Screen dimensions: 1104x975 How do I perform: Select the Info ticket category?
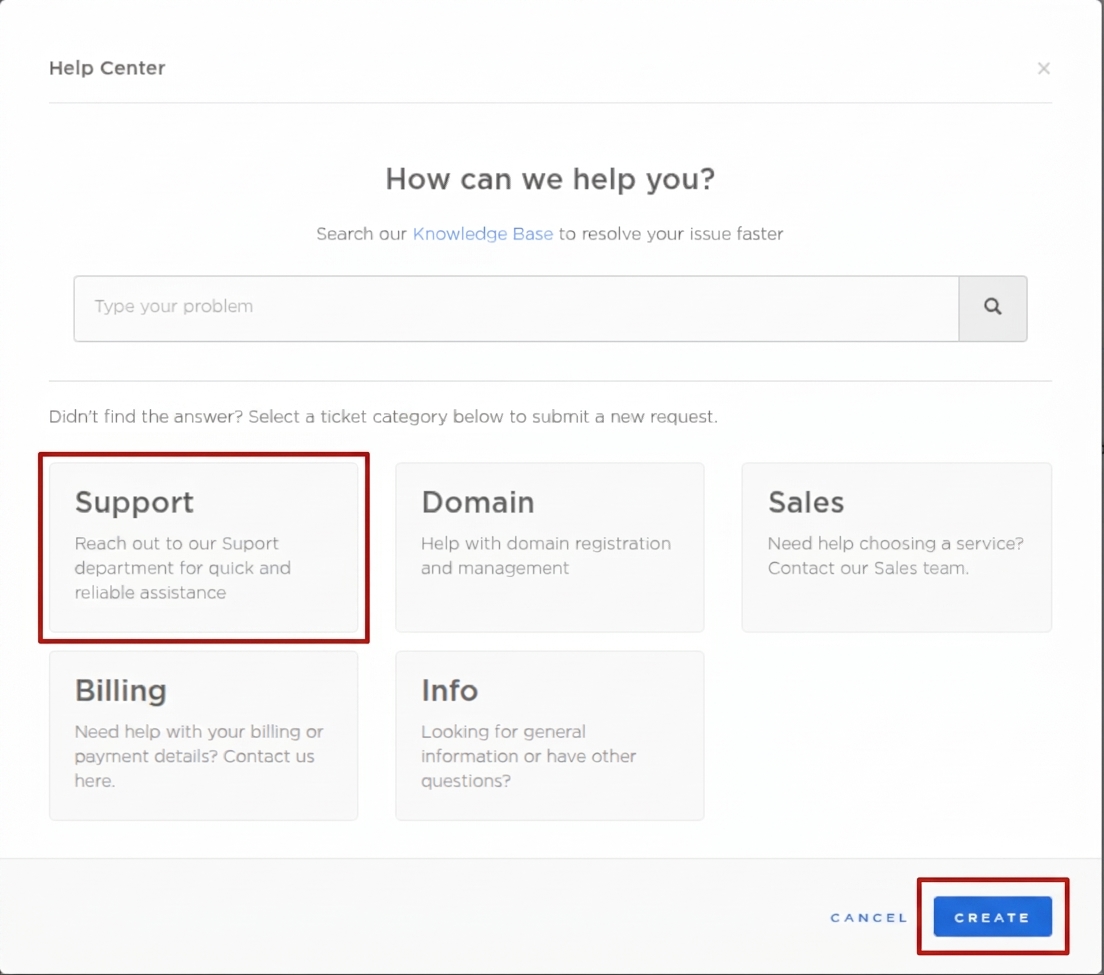[x=550, y=735]
